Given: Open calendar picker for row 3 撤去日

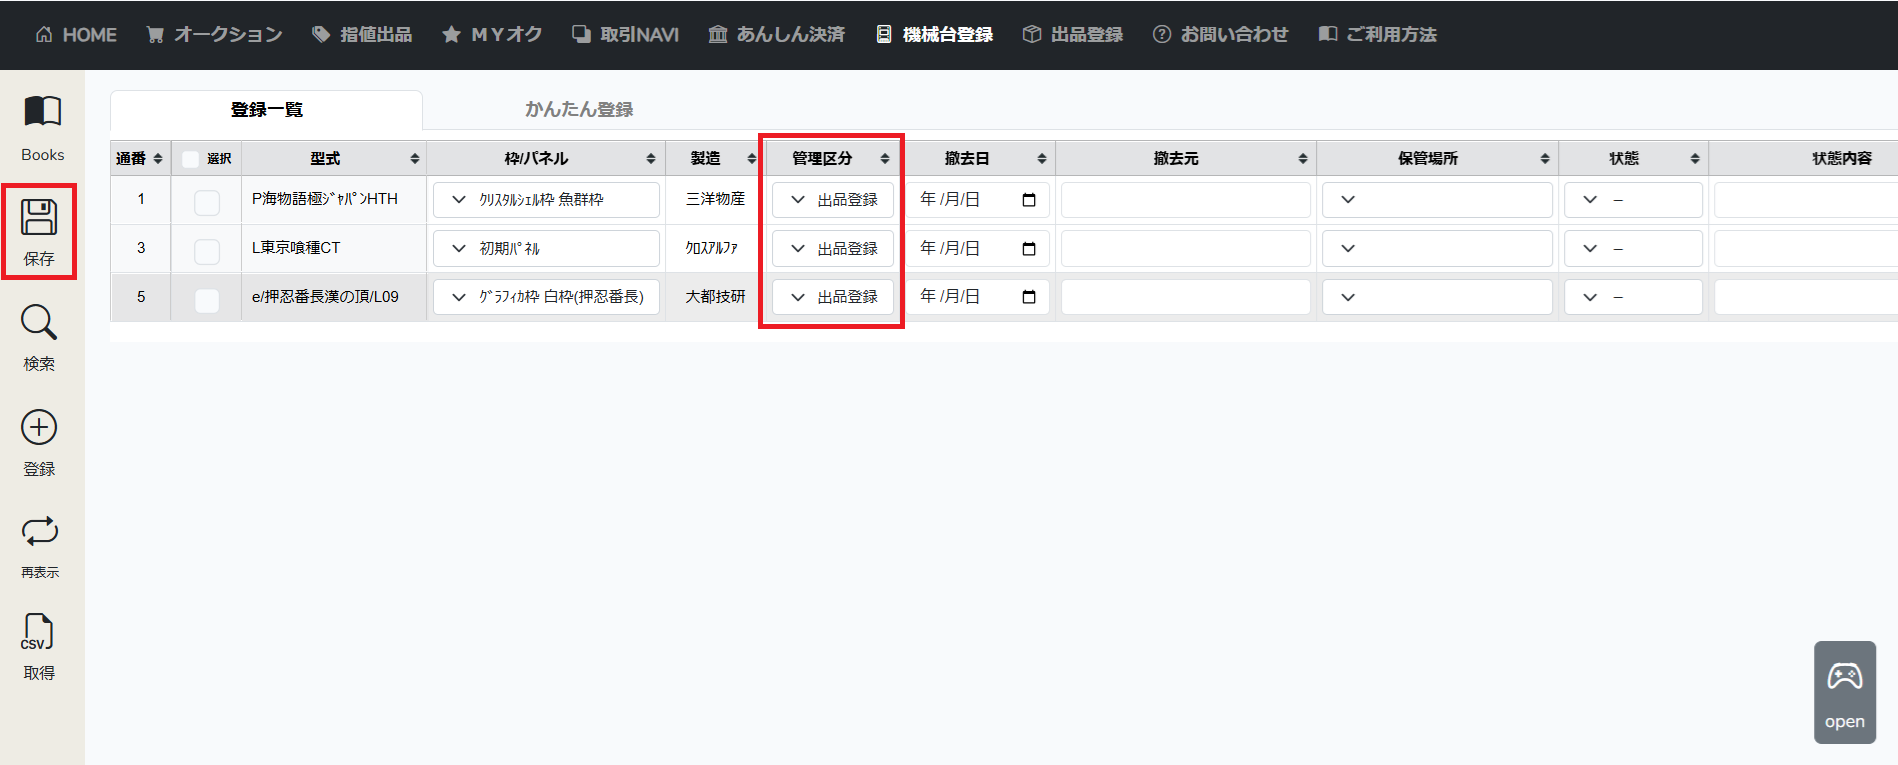Looking at the screenshot, I should click(x=1029, y=249).
